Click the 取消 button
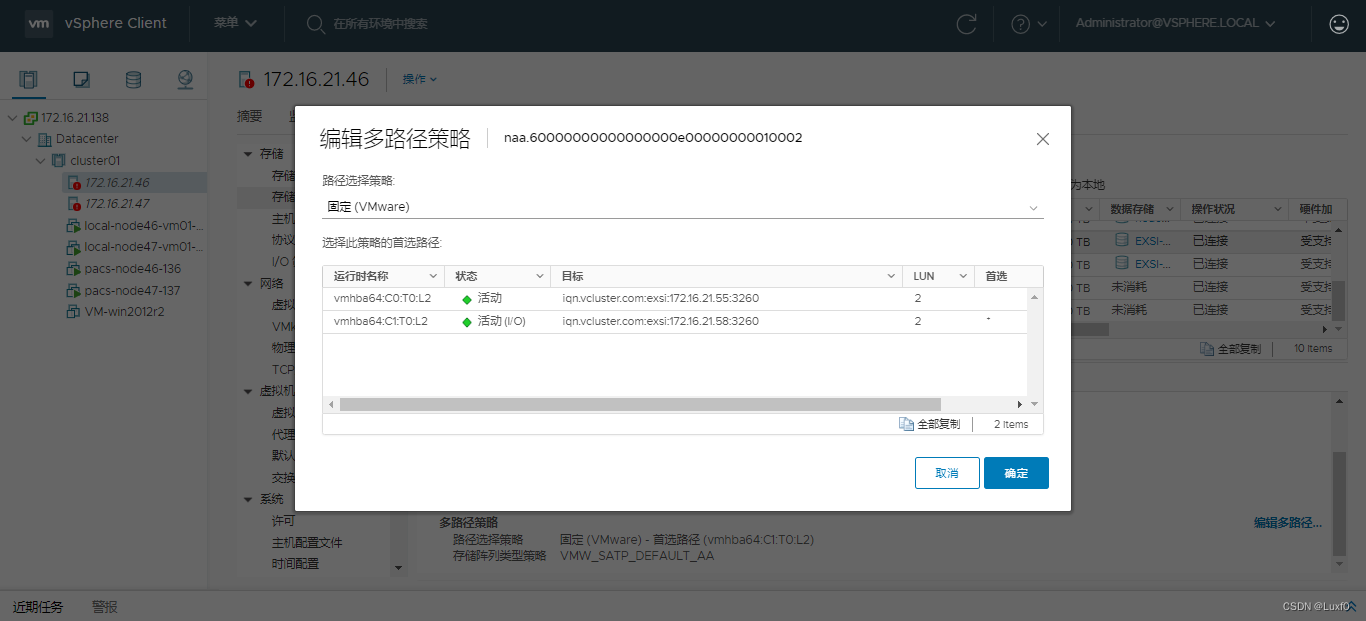Image resolution: width=1366 pixels, height=621 pixels. pyautogui.click(x=947, y=473)
